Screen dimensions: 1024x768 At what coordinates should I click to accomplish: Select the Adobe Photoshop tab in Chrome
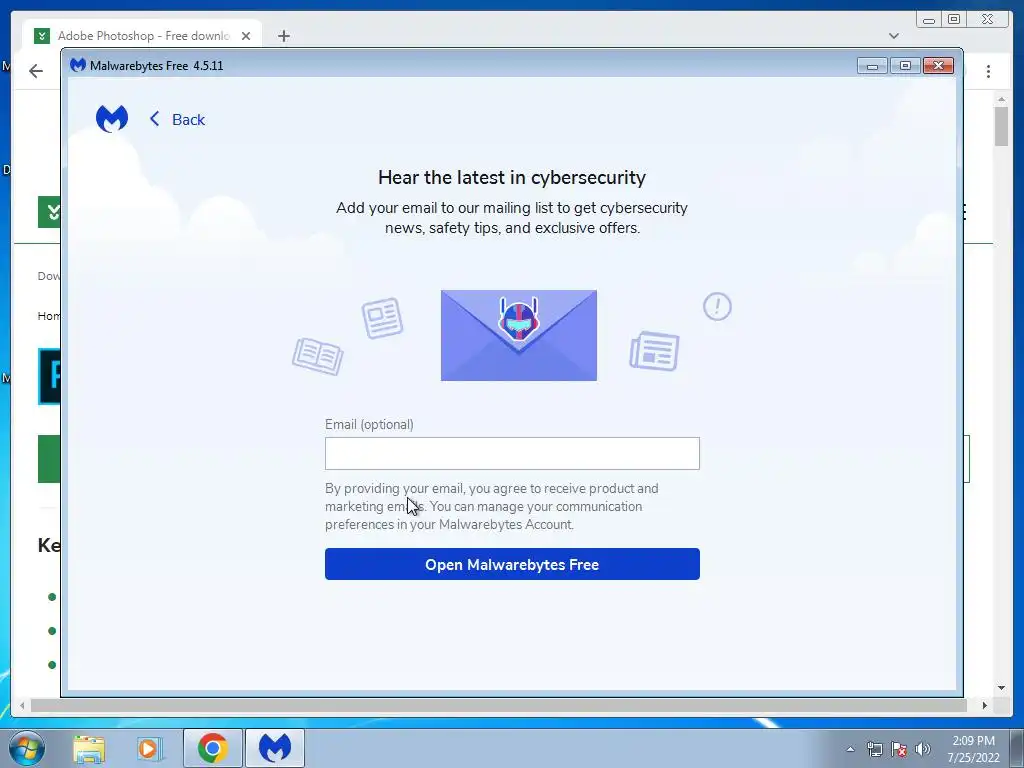(x=142, y=36)
